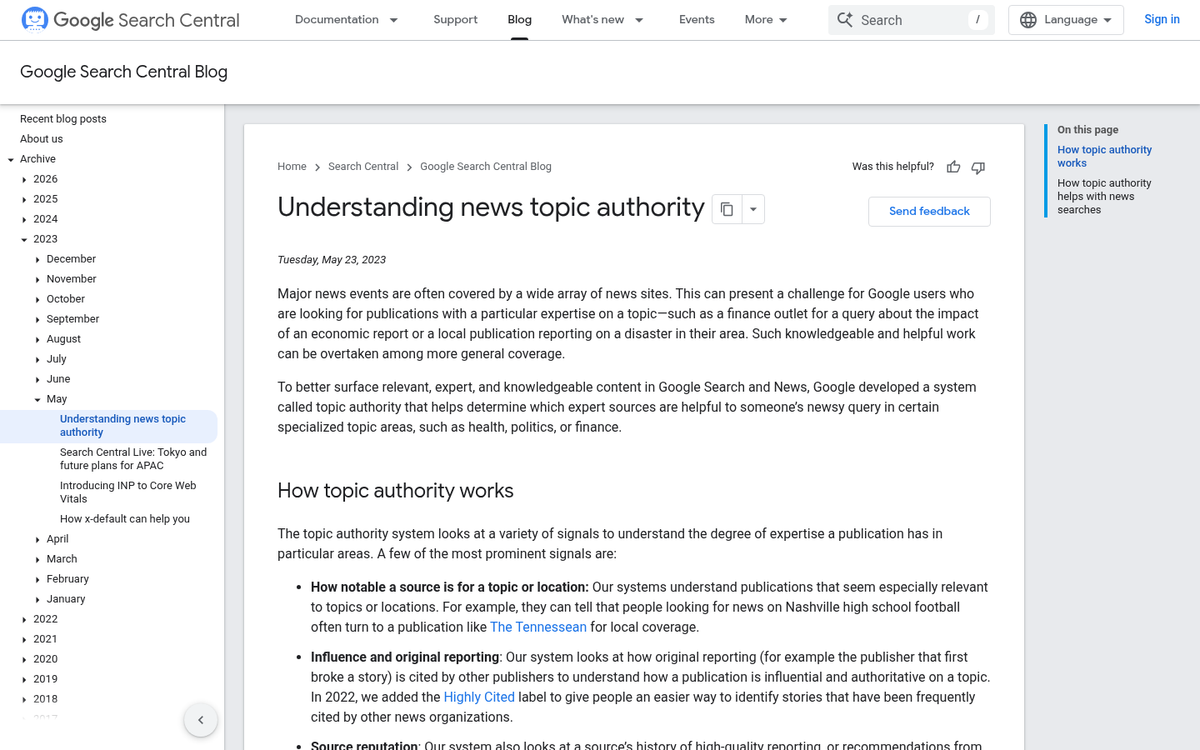1200x750 pixels.
Task: Collapse the sidebar using the circular chevron button
Action: [x=200, y=719]
